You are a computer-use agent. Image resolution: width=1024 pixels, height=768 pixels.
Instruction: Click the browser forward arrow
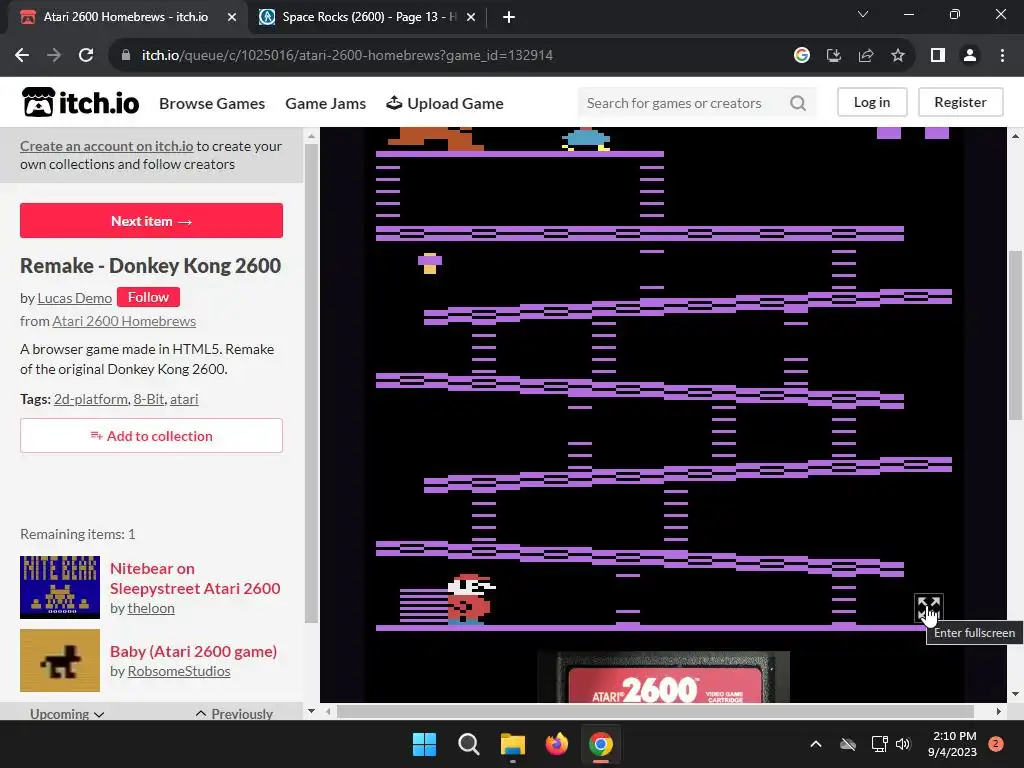coord(54,56)
